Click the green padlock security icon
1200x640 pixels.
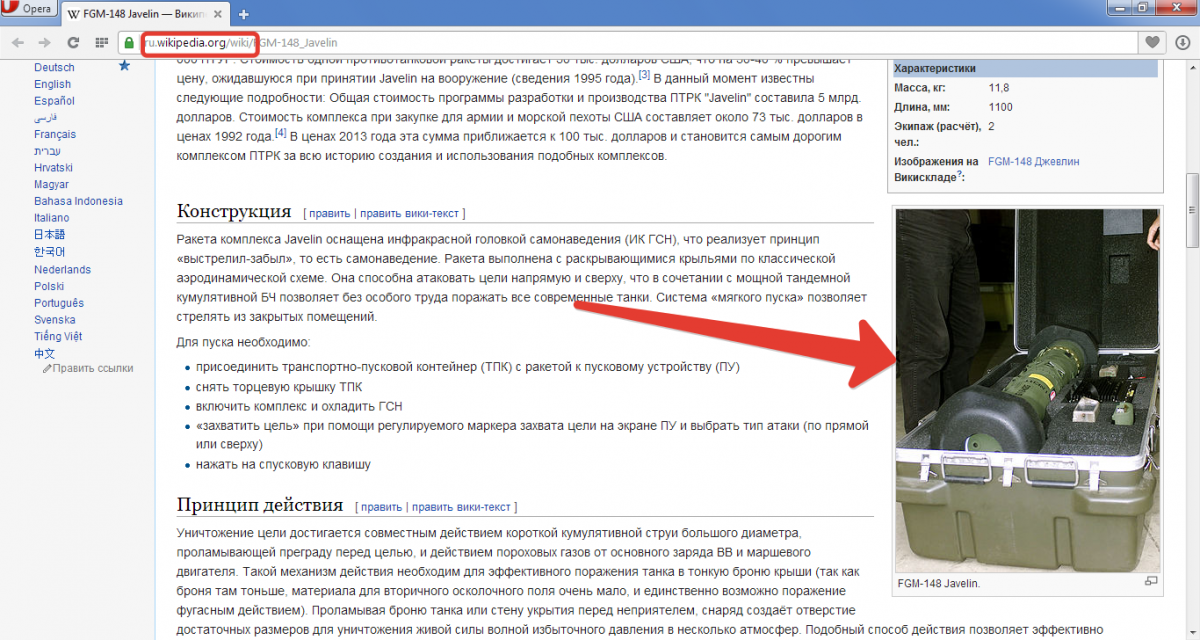pos(129,43)
